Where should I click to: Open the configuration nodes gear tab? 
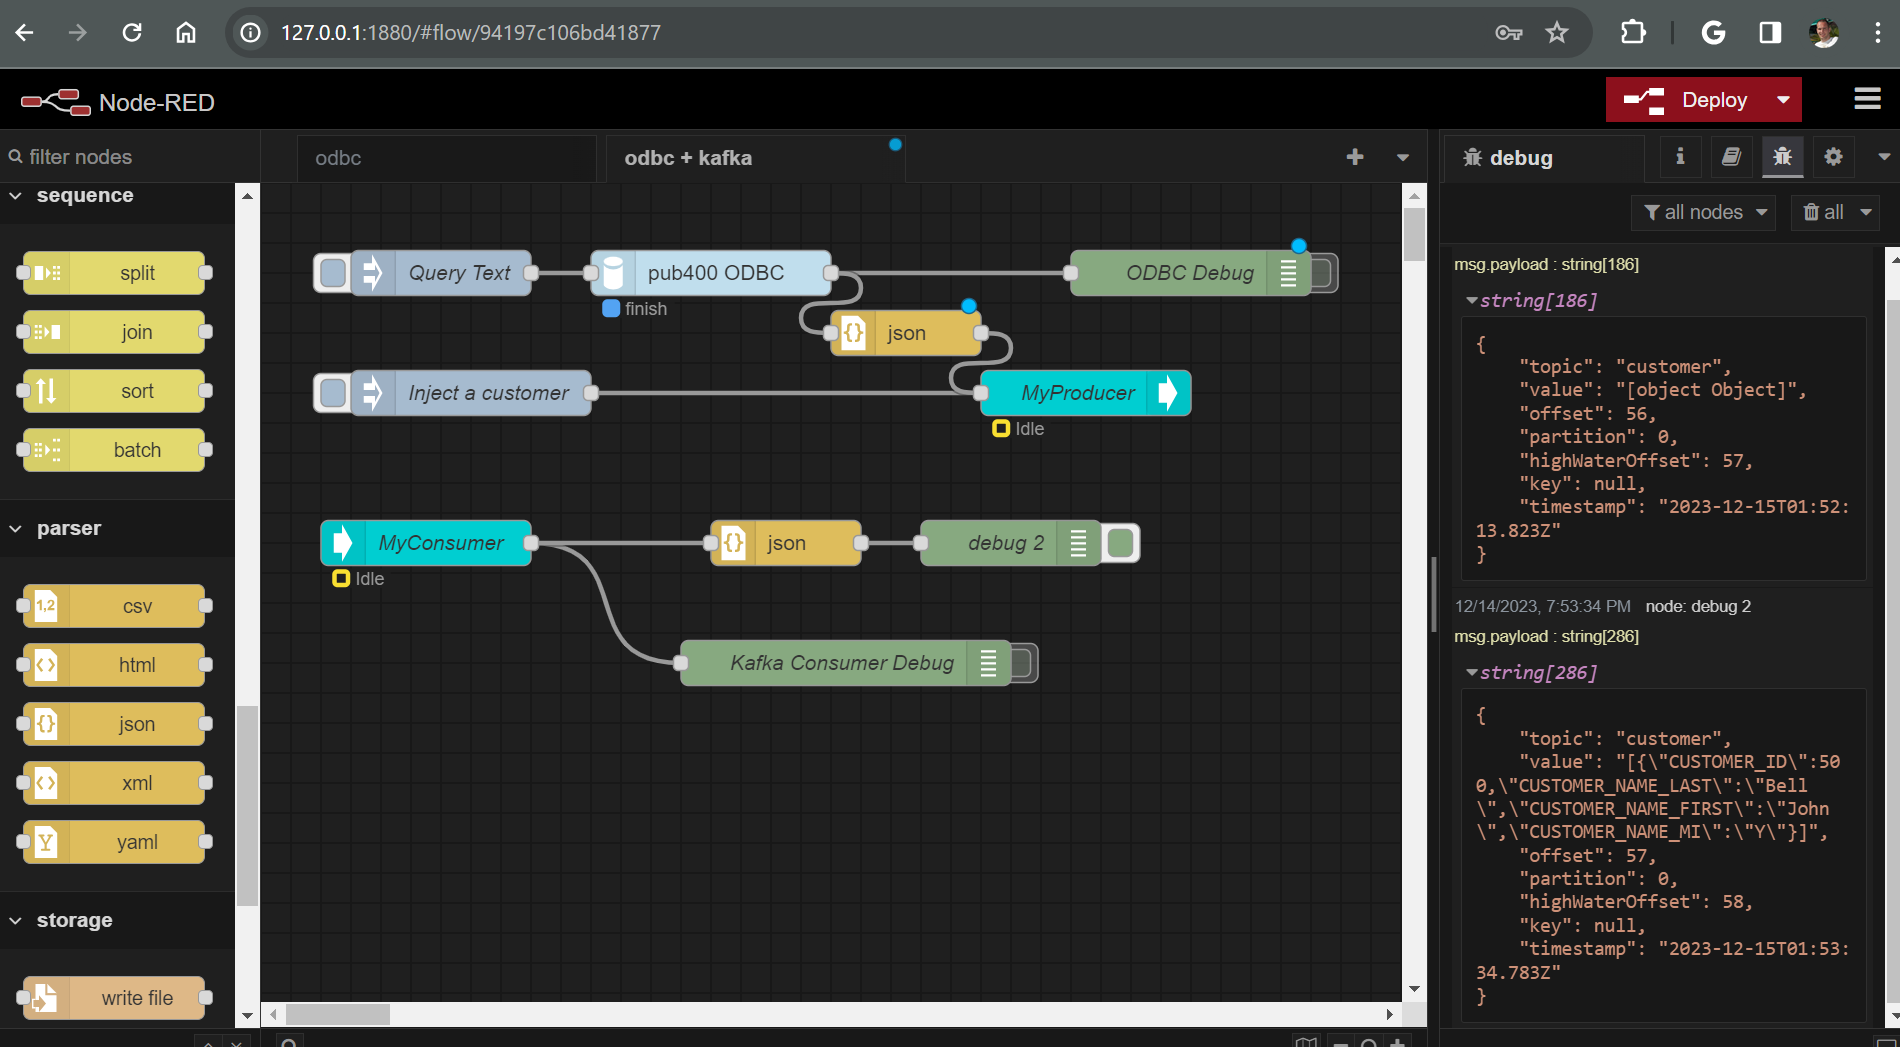[1833, 157]
